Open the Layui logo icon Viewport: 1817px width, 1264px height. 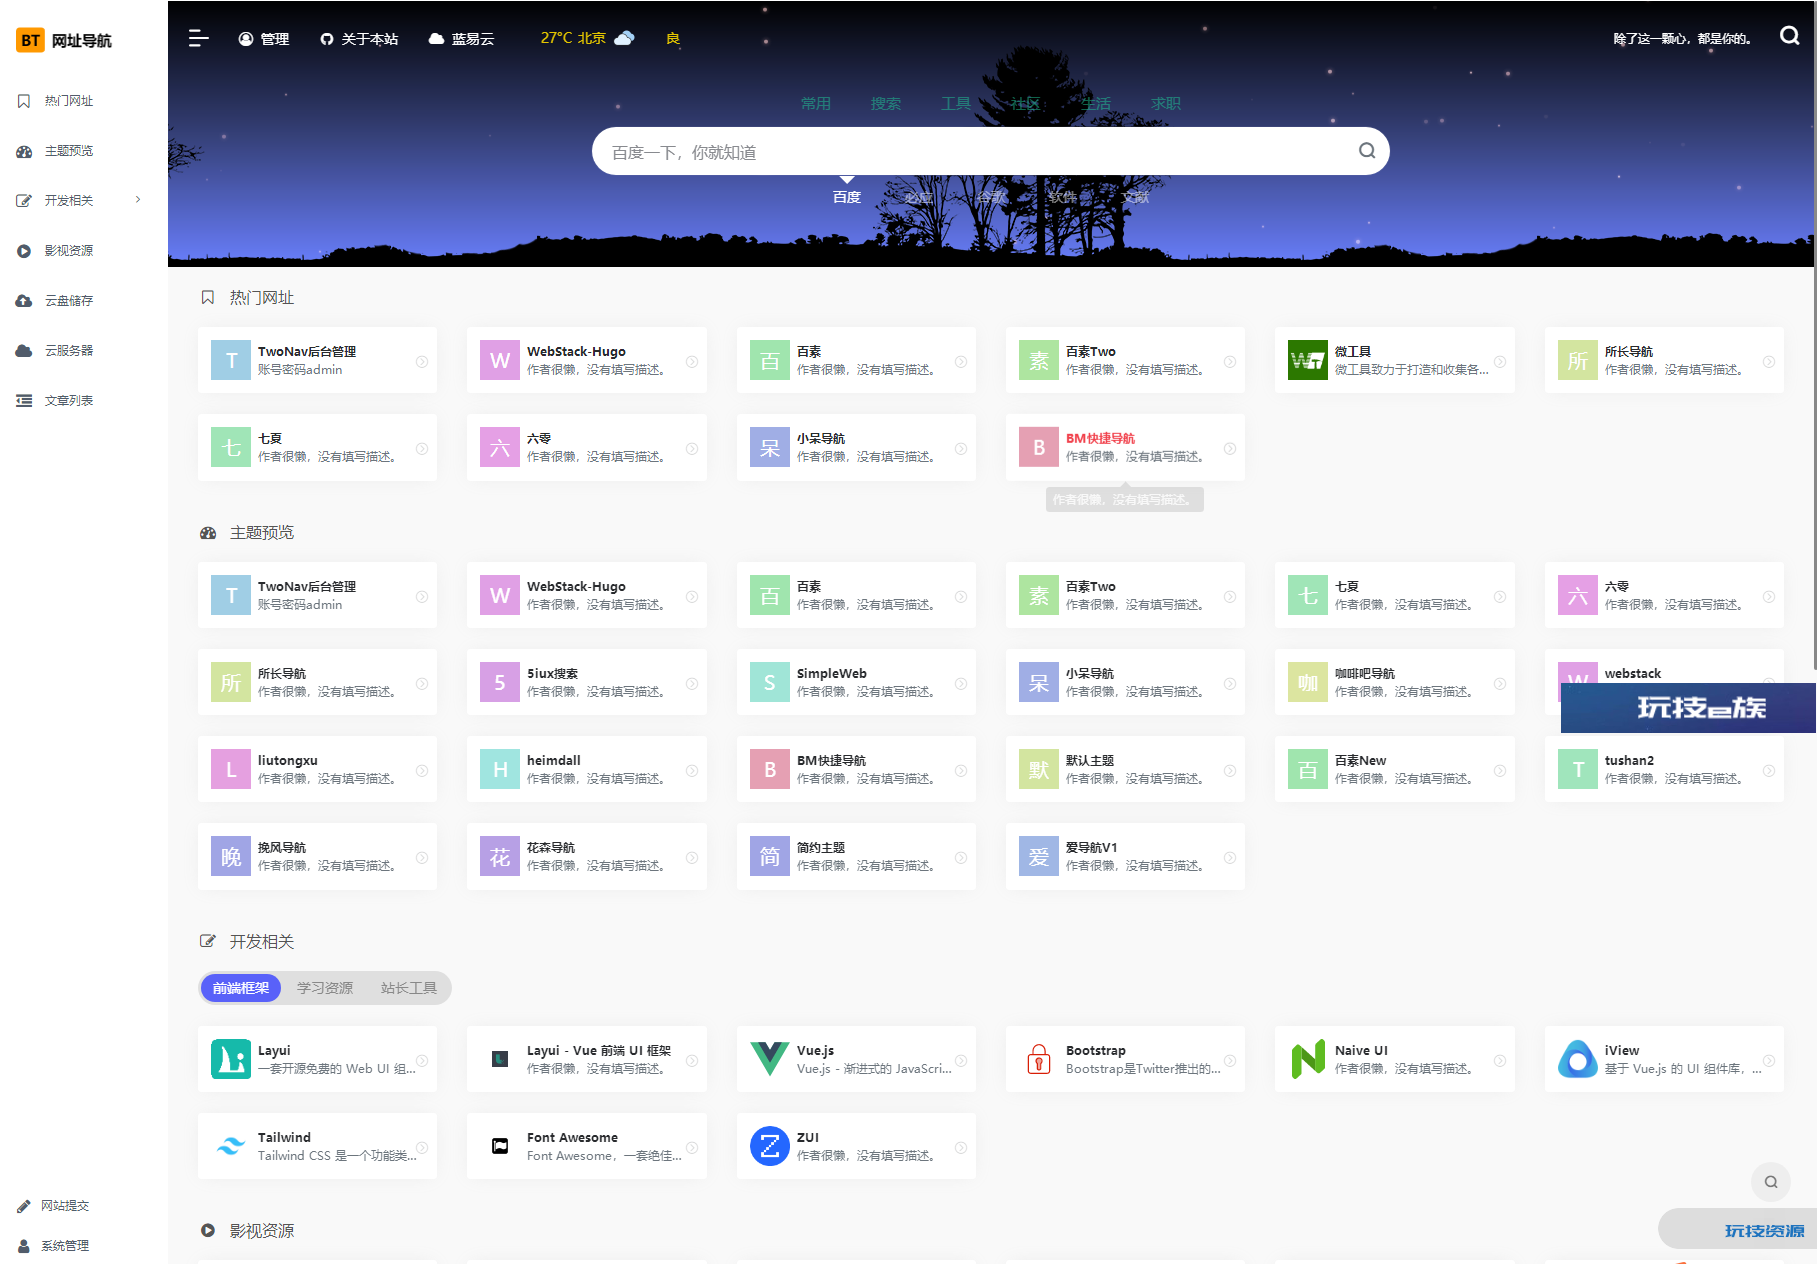click(231, 1059)
